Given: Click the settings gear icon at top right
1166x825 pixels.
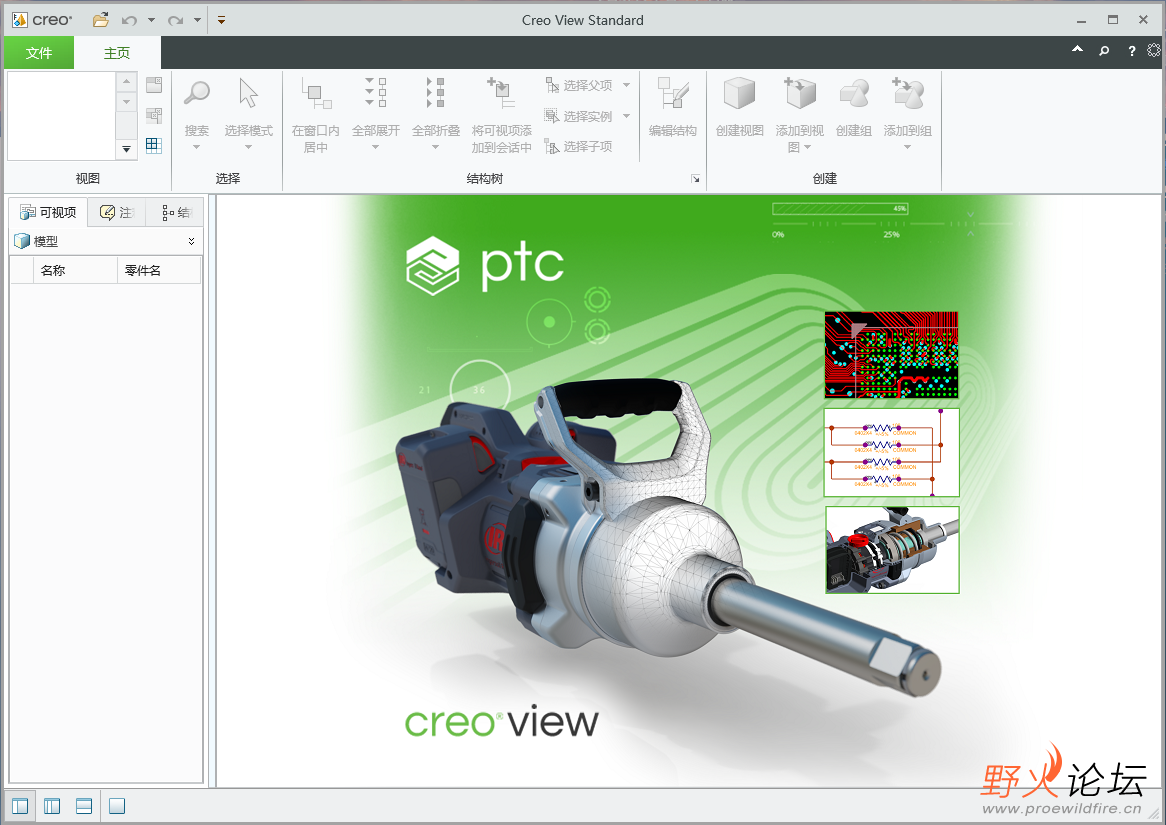Looking at the screenshot, I should point(1153,50).
